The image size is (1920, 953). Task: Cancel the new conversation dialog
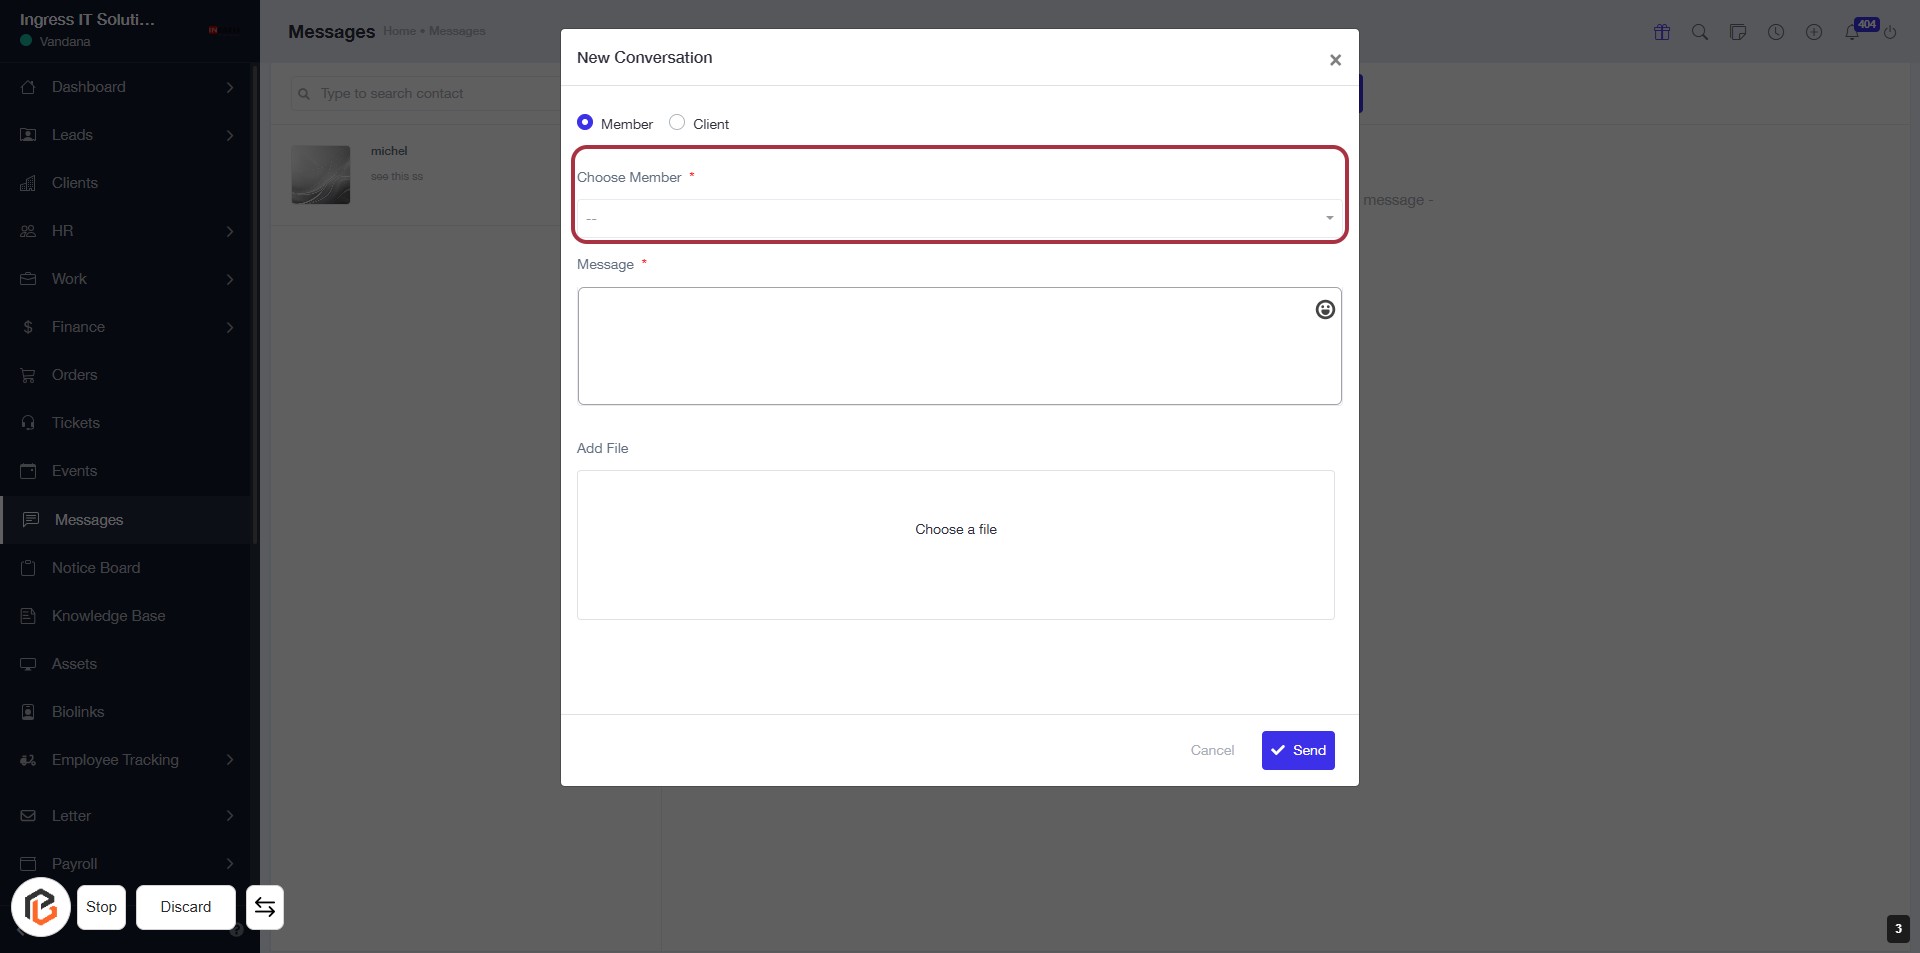[1212, 750]
